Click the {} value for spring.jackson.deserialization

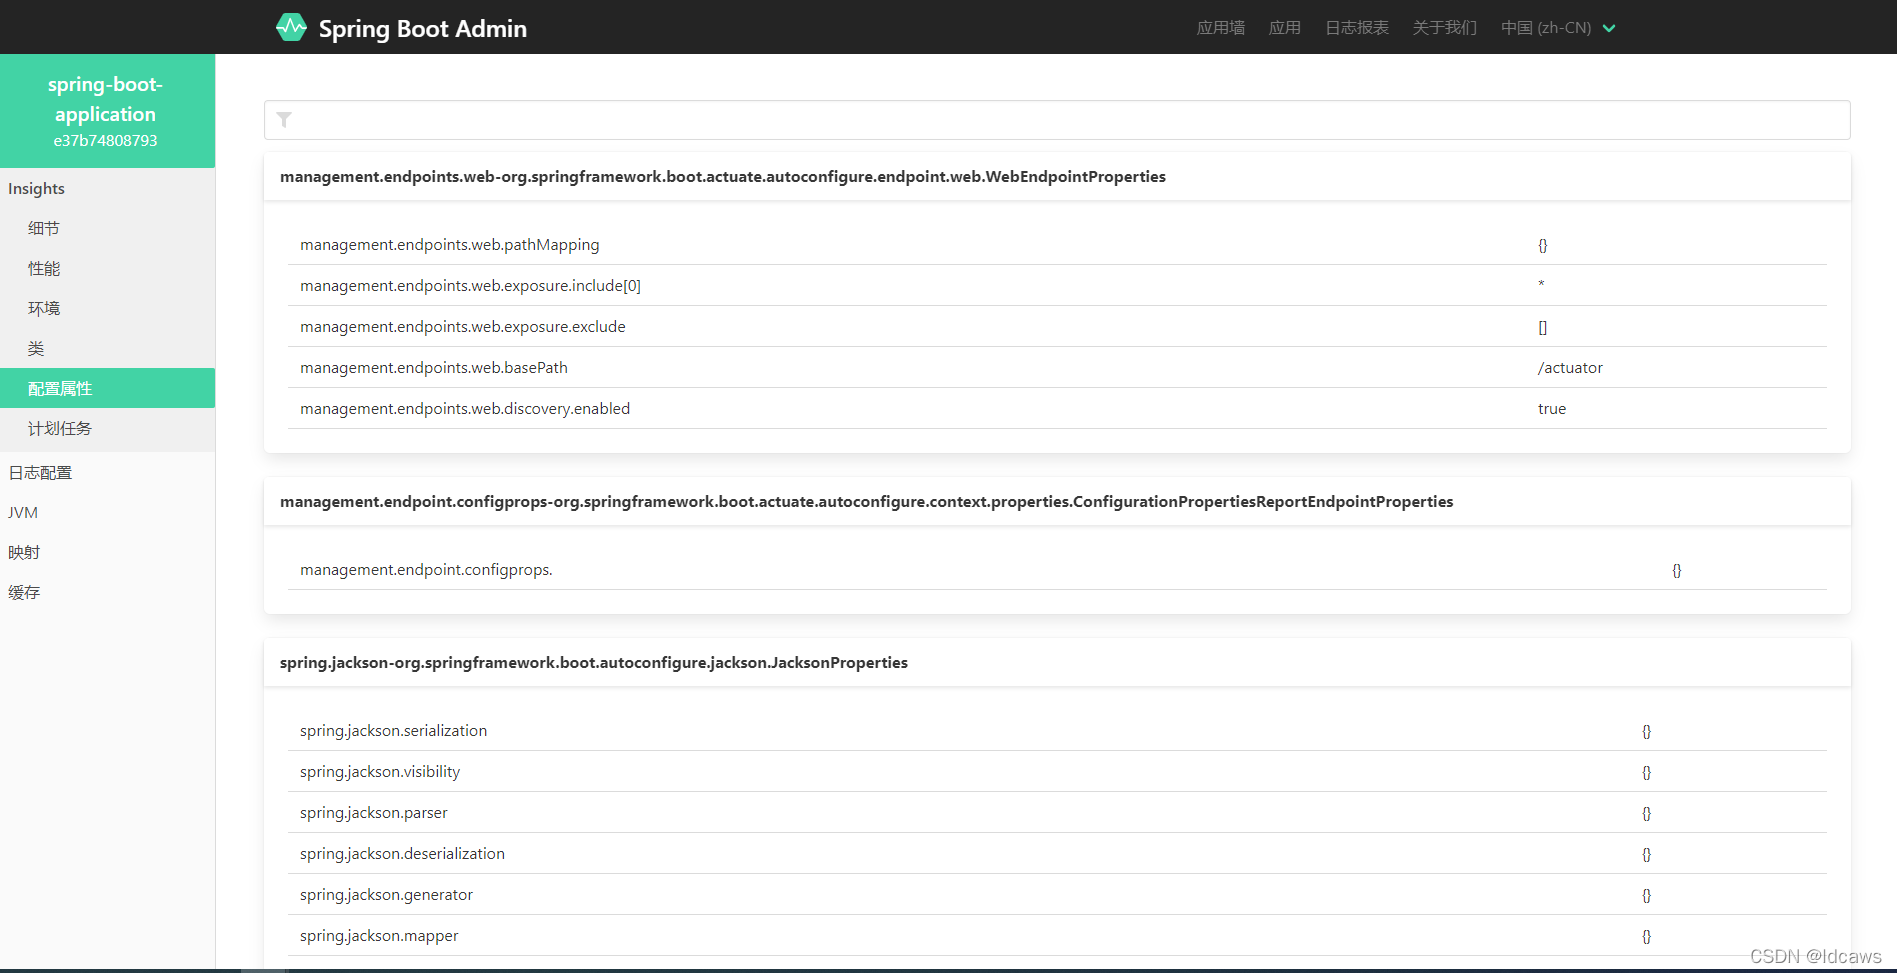1647,854
